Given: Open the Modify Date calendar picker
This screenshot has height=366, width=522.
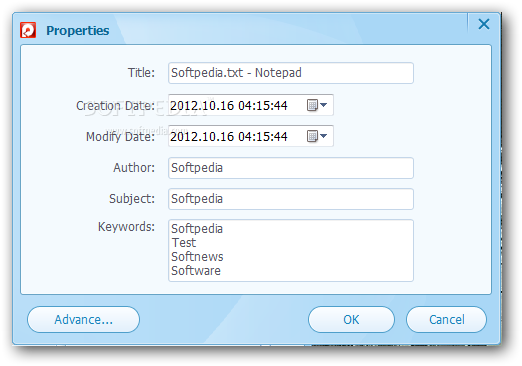Looking at the screenshot, I should (x=317, y=136).
